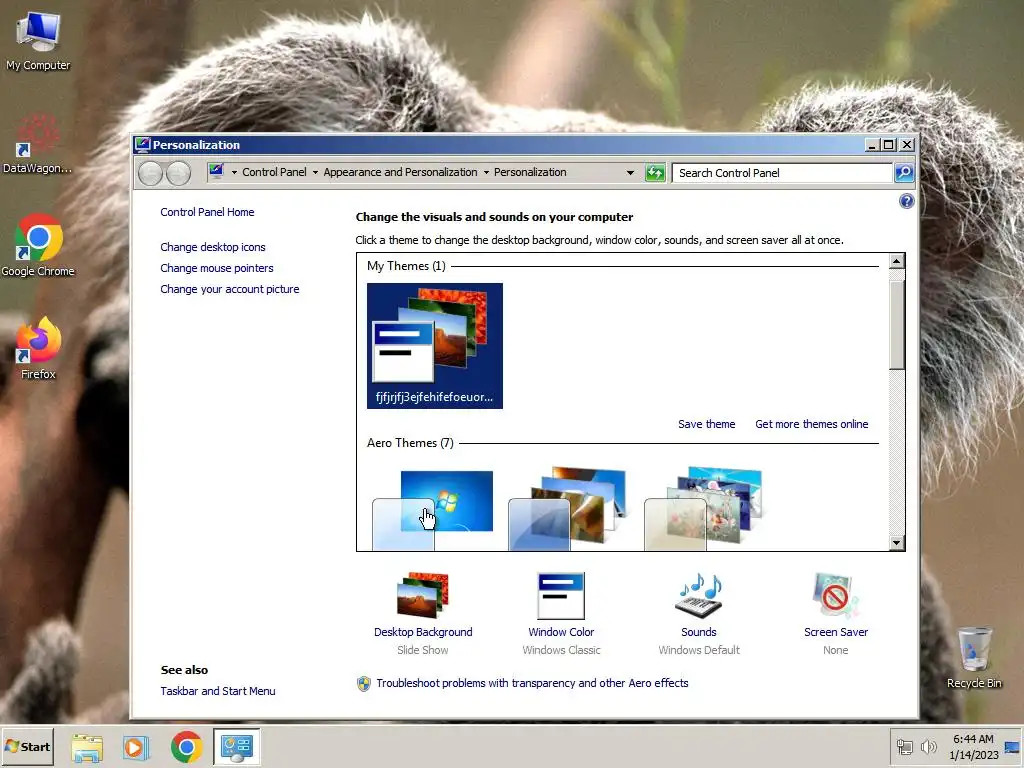The image size is (1024, 768).
Task: Click the taskbar clock
Action: point(974,747)
